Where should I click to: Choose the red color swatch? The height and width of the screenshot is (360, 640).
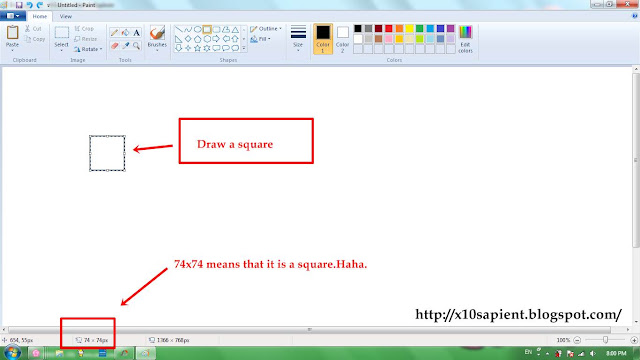(389, 28)
